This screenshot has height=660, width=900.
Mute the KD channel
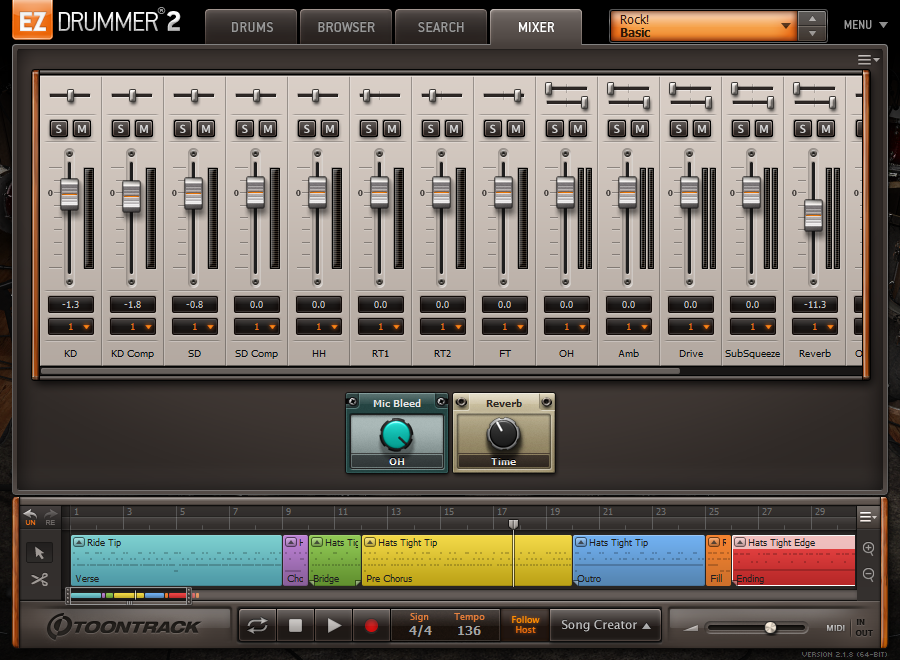click(82, 129)
